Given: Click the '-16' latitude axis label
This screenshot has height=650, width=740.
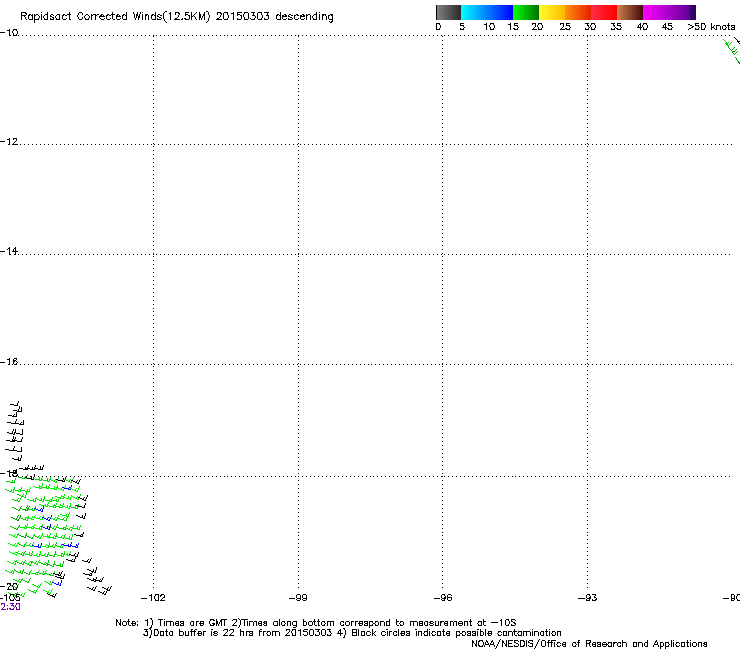Looking at the screenshot, I should pos(9,362).
